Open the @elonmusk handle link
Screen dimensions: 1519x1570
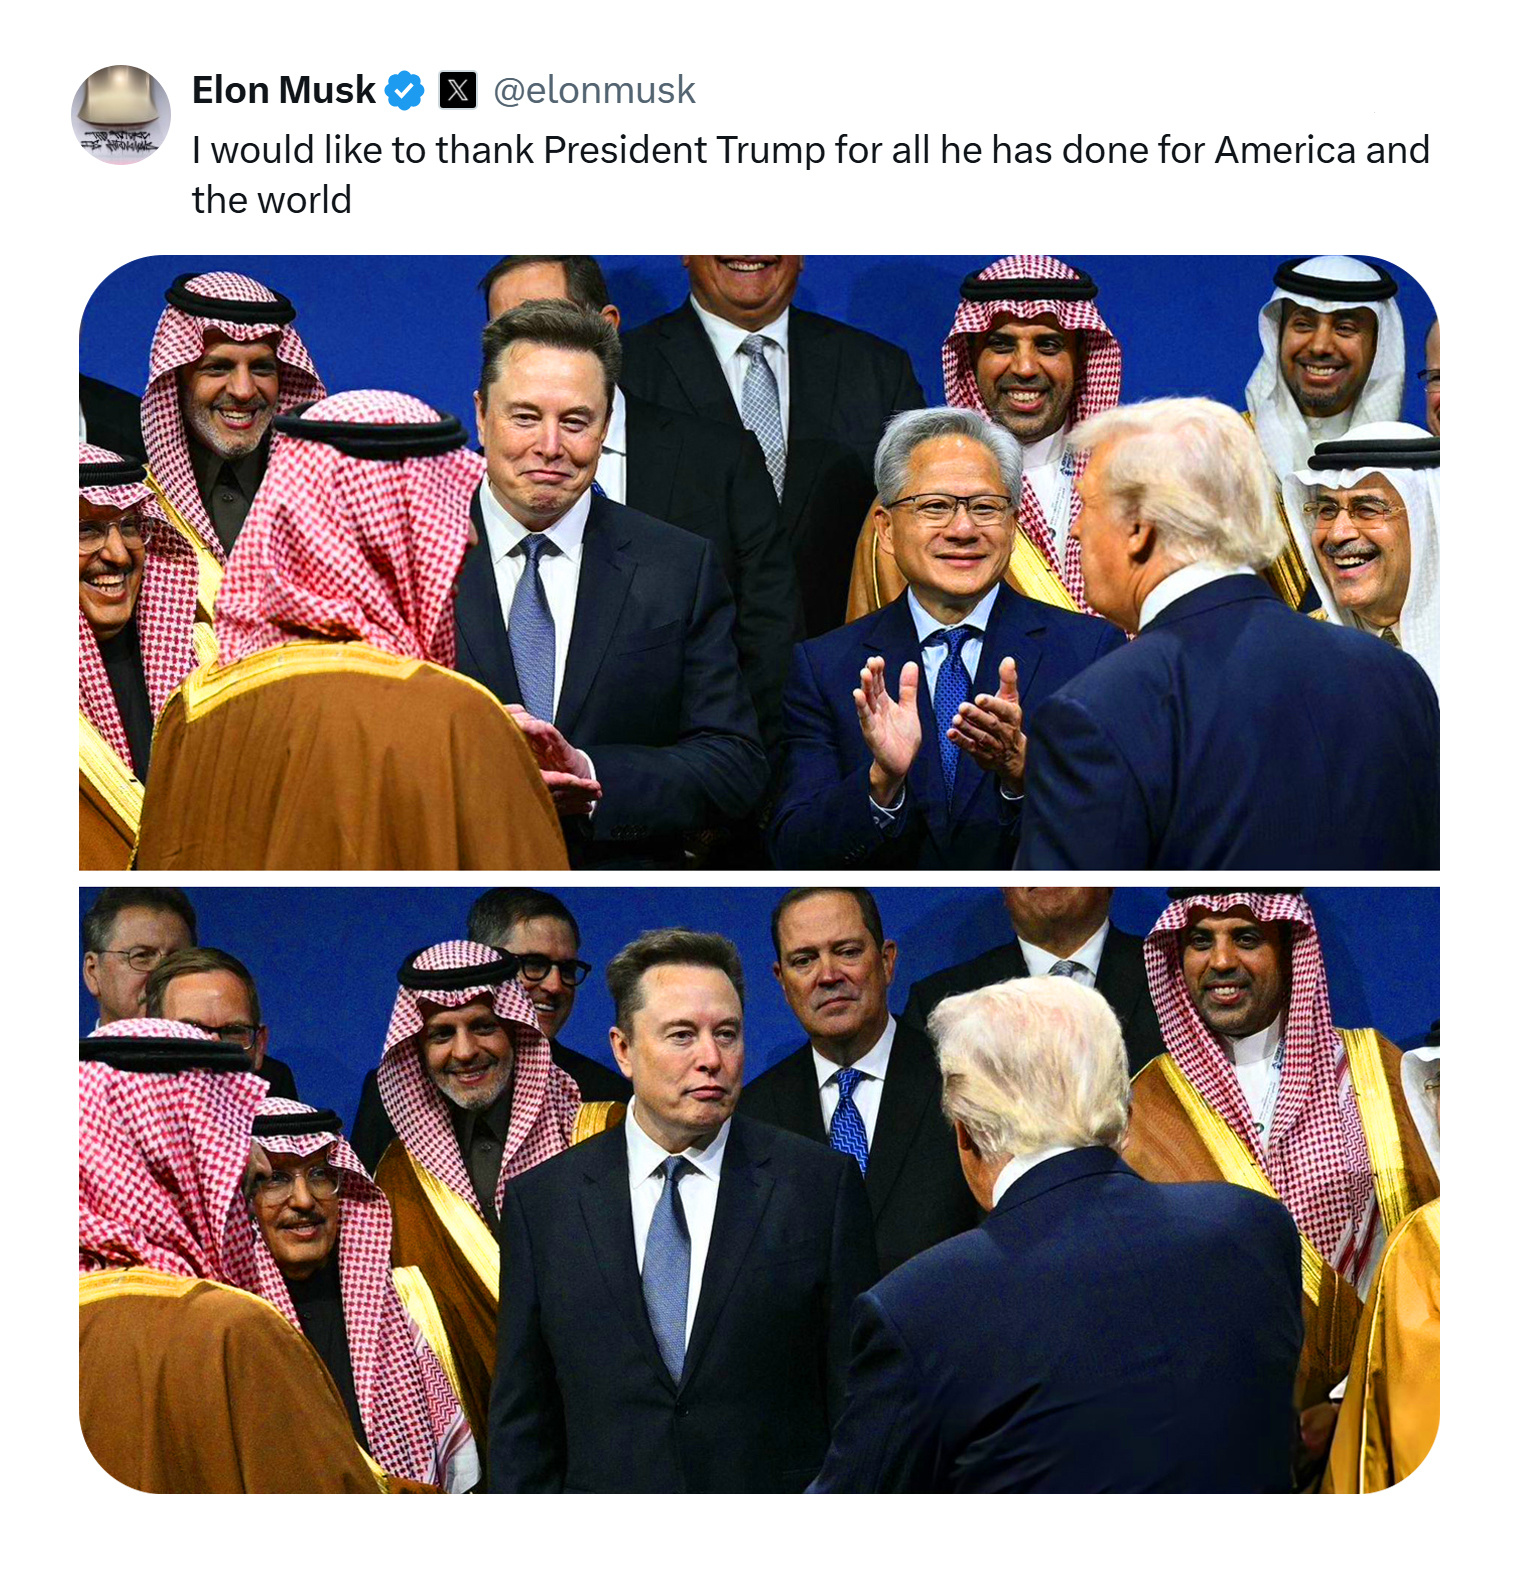pyautogui.click(x=594, y=91)
